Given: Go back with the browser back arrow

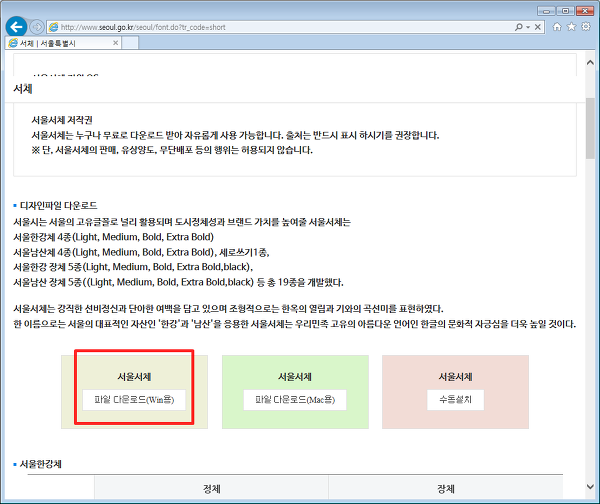Looking at the screenshot, I should tap(16, 27).
